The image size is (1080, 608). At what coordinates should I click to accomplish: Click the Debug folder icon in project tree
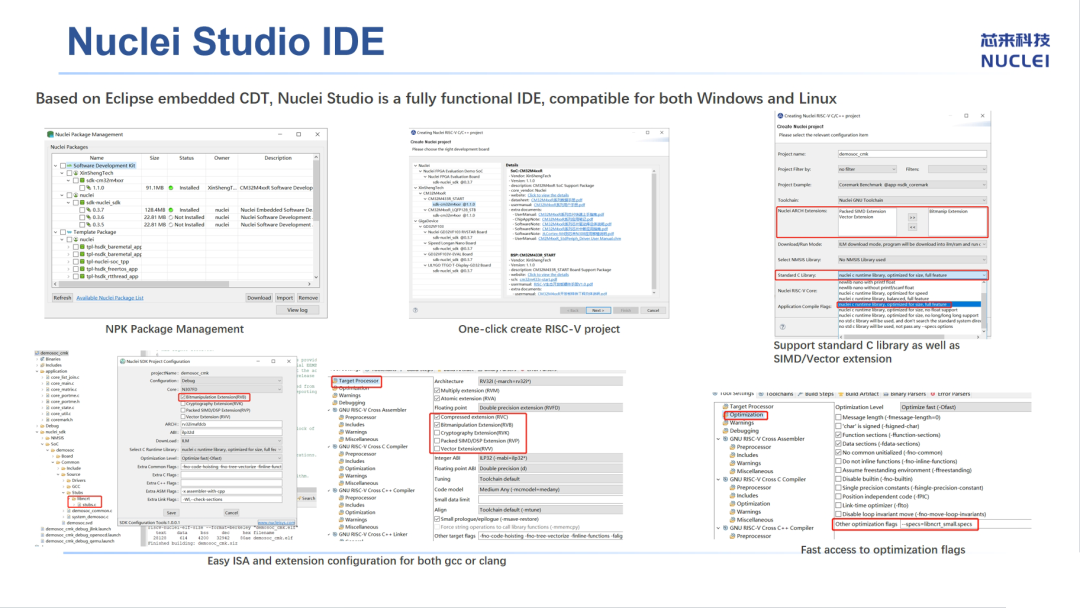43,426
